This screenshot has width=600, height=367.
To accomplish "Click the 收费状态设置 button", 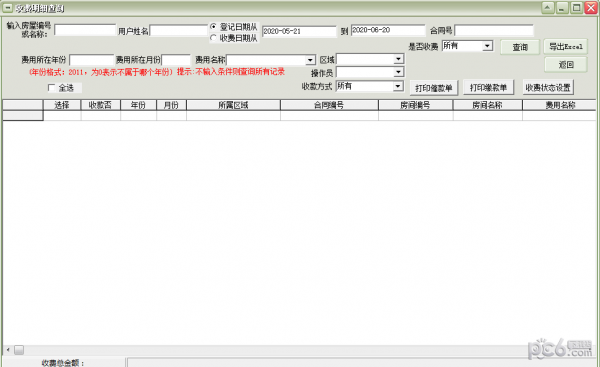I will click(x=548, y=88).
